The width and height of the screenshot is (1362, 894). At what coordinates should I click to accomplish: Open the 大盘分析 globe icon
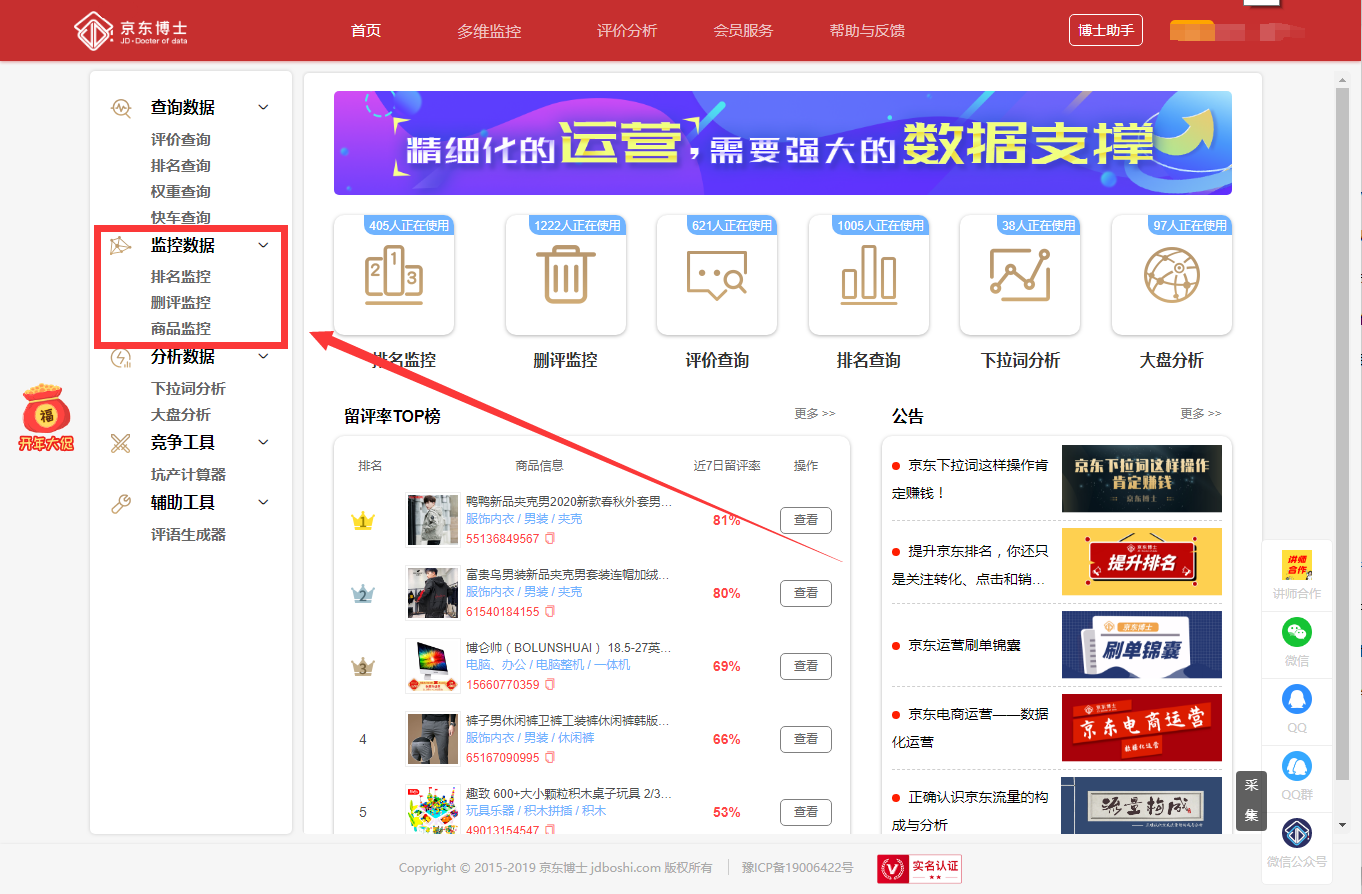[1172, 274]
